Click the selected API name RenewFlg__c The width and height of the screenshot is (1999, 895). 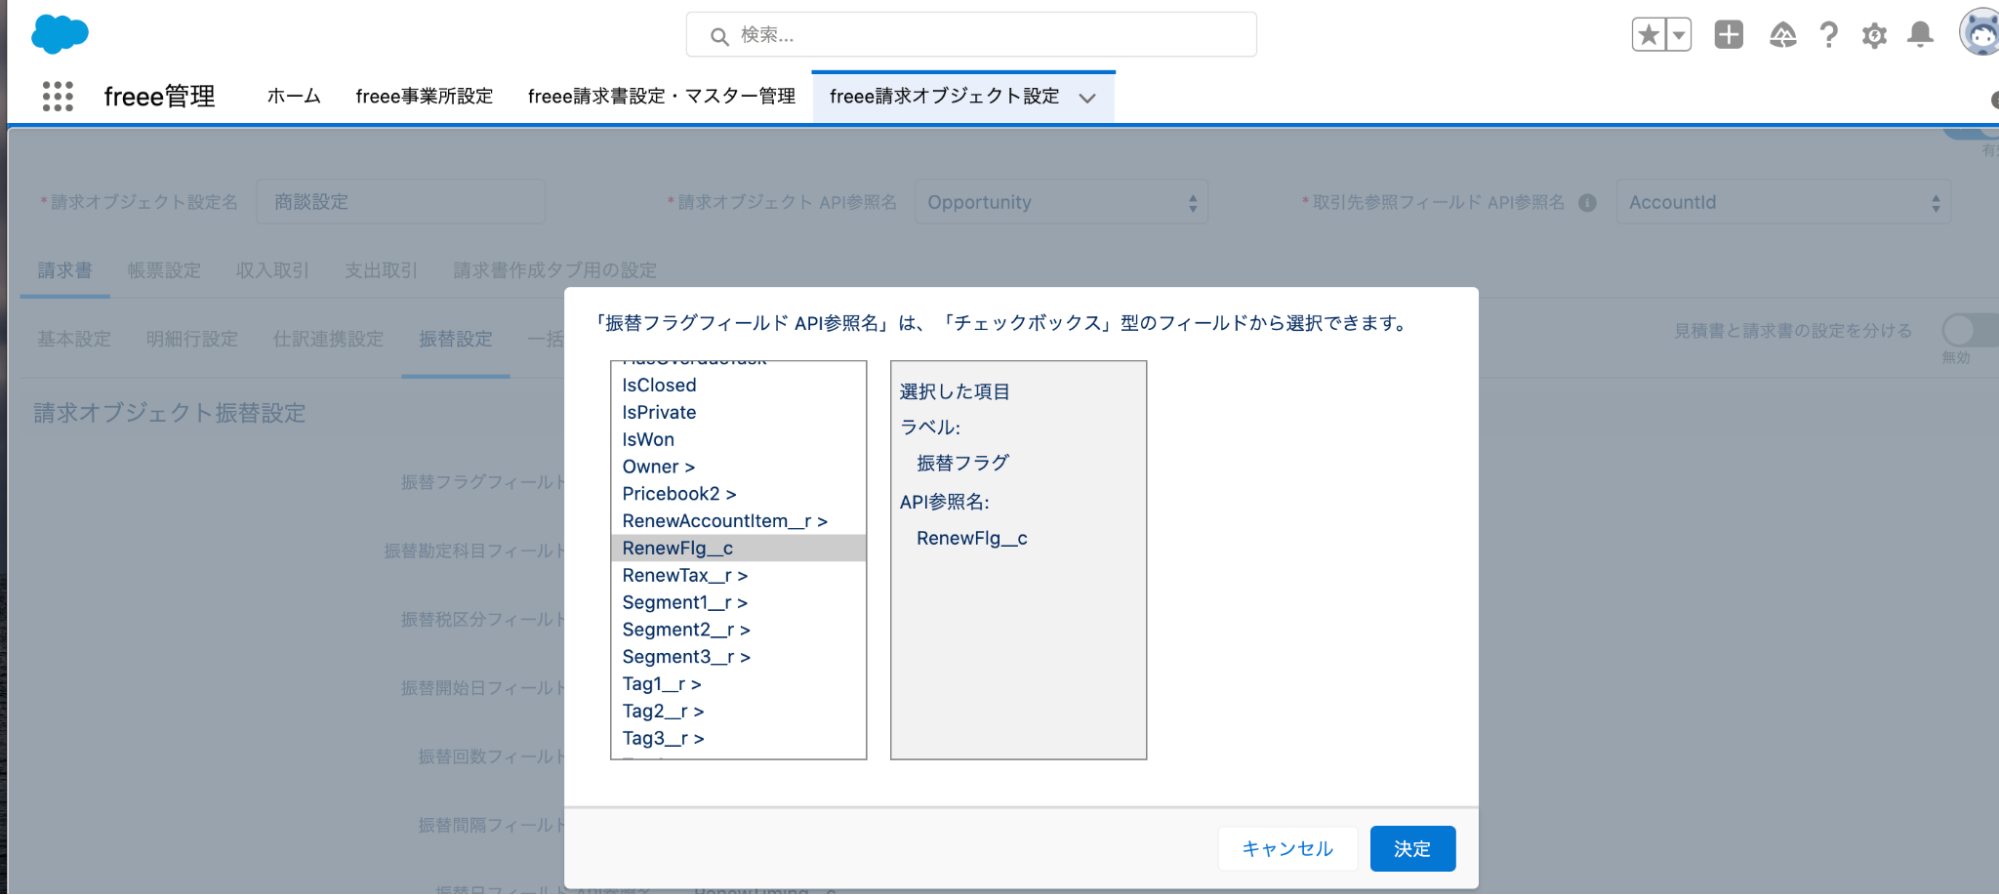(972, 538)
